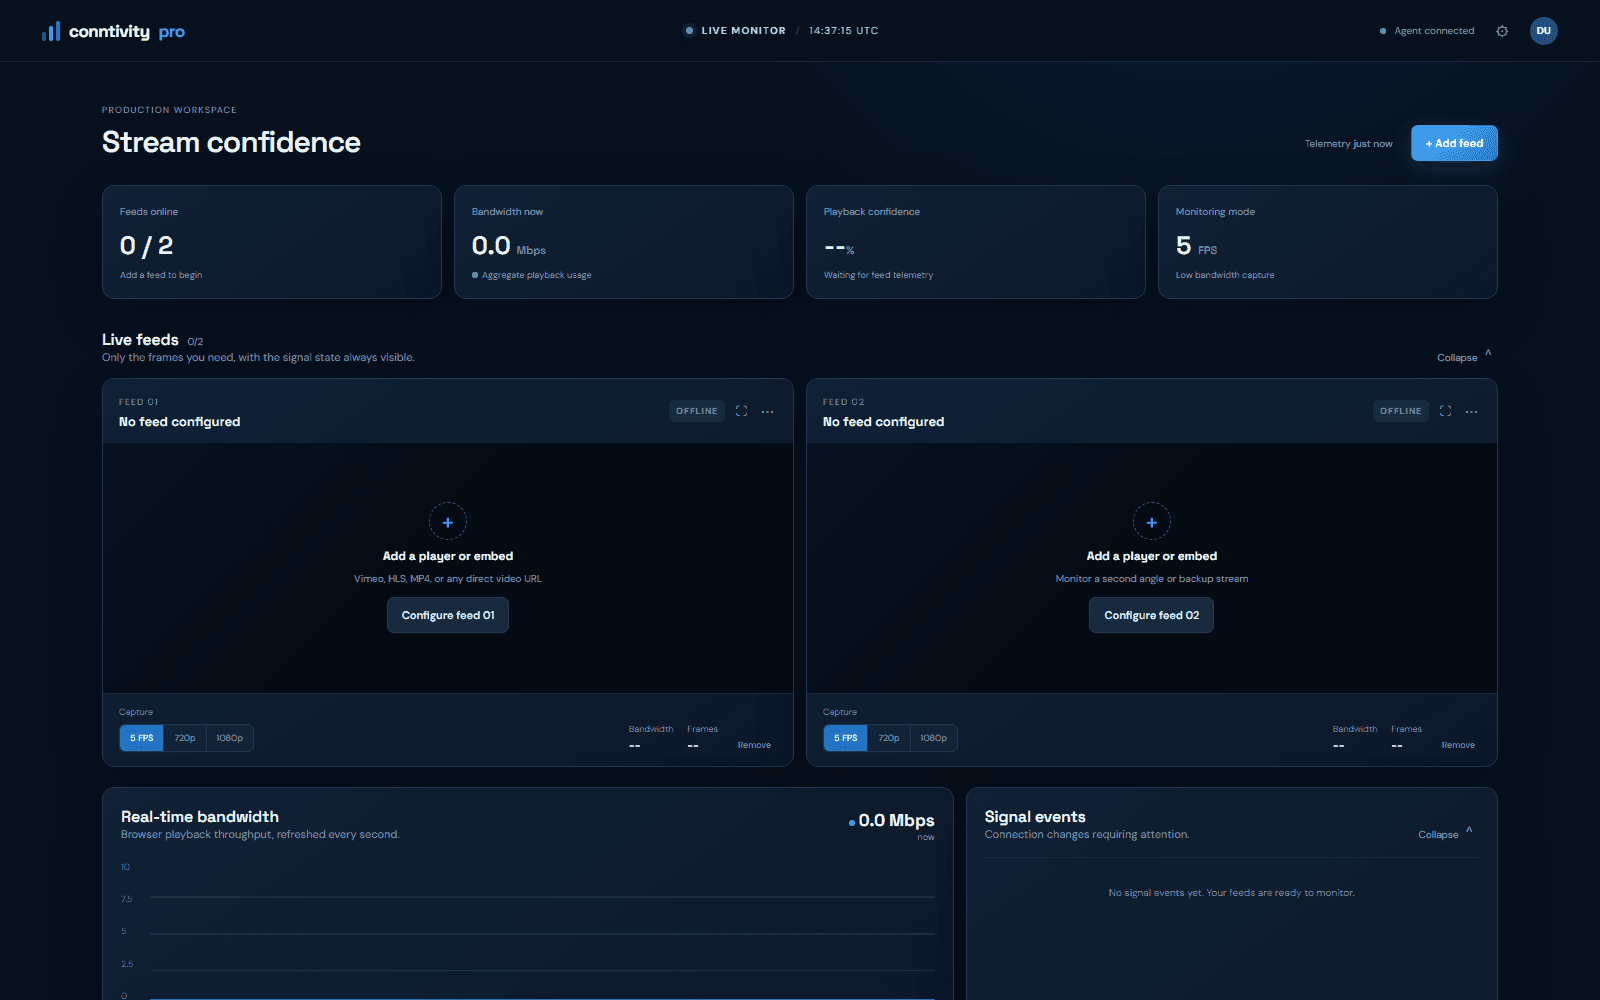The height and width of the screenshot is (1000, 1600).
Task: Open Feed 02 more options menu
Action: [x=1472, y=411]
